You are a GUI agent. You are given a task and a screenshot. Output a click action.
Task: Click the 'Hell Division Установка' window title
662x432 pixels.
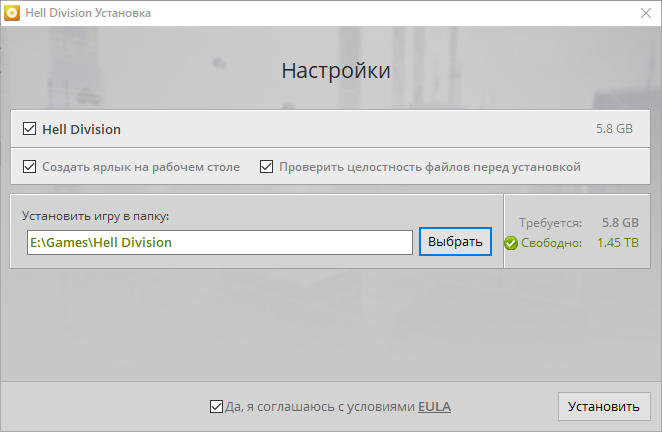point(88,13)
